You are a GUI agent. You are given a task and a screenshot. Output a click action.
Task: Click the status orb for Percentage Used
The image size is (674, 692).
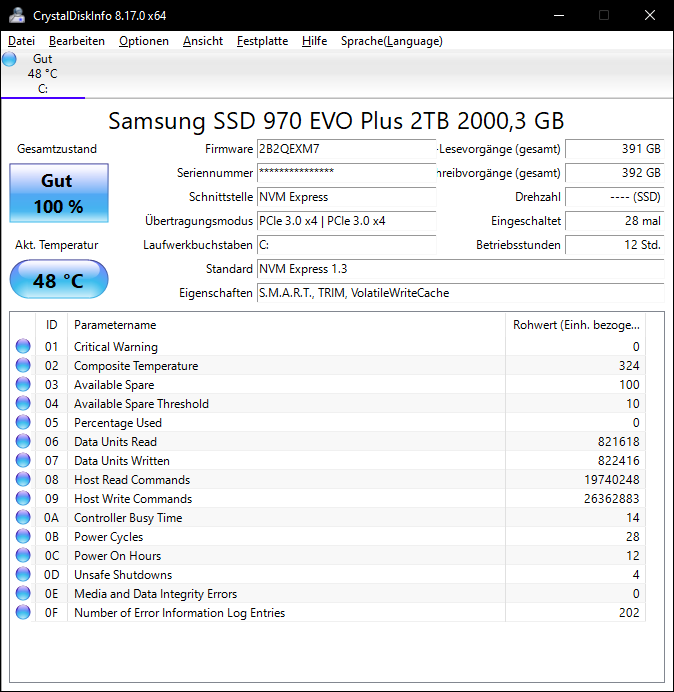click(23, 422)
